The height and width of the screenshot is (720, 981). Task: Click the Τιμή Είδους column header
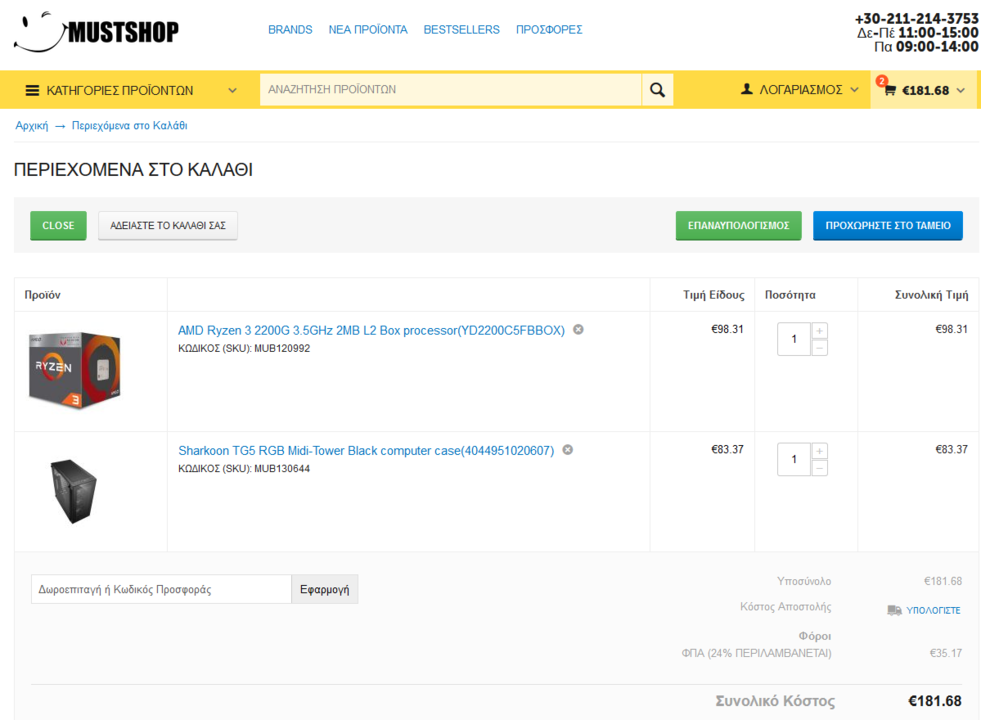click(x=713, y=295)
